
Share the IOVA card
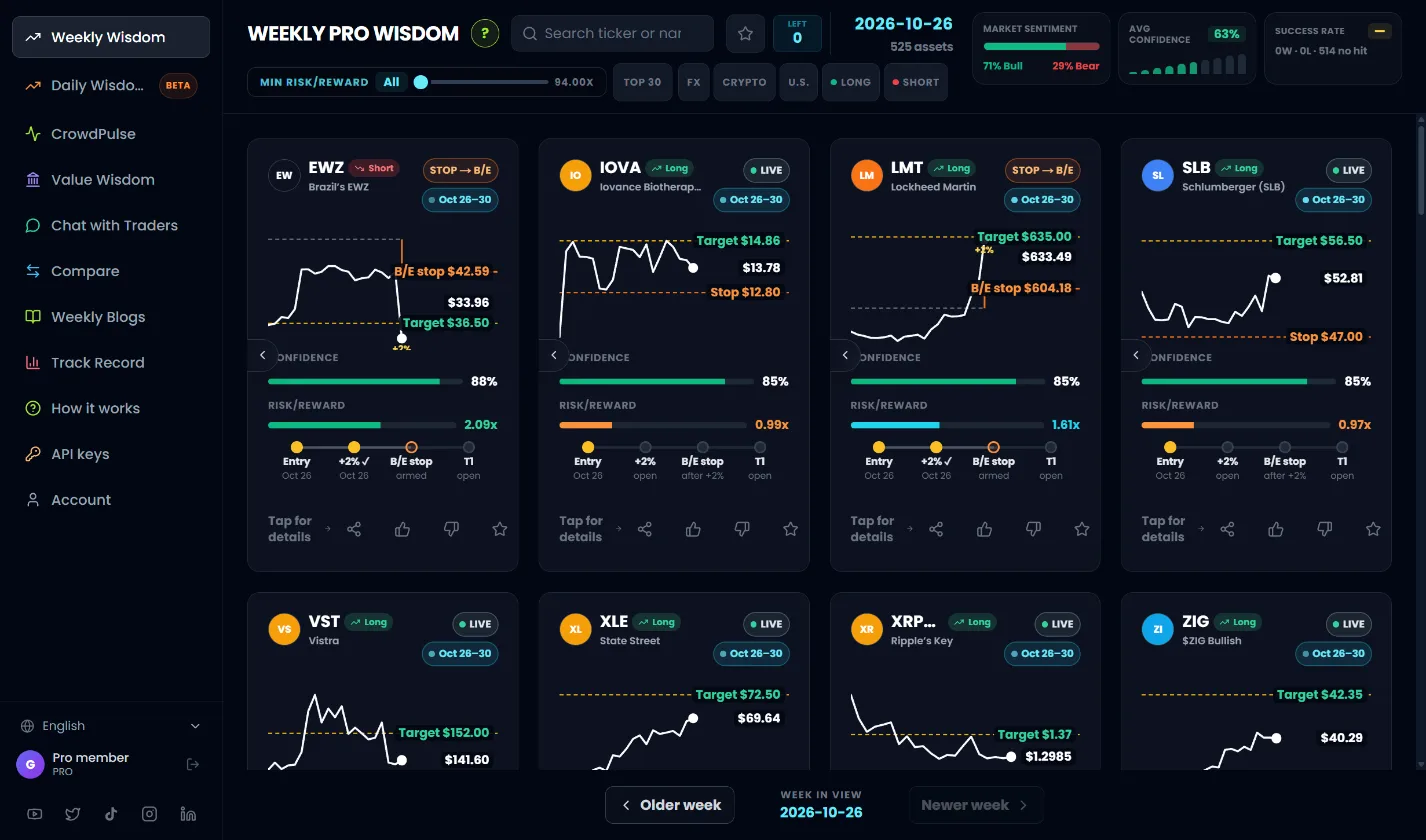coord(645,529)
